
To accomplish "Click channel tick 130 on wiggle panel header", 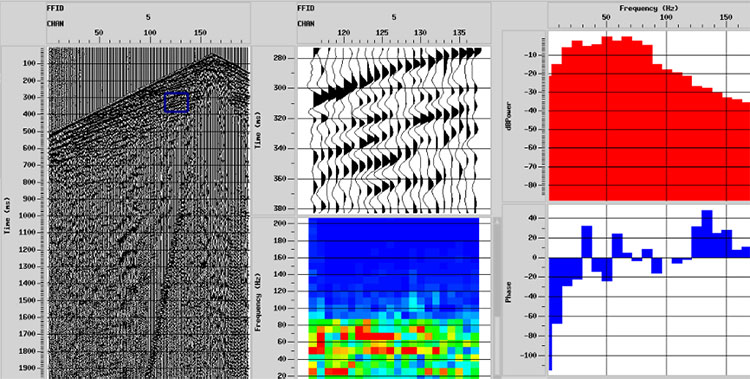I will coord(420,33).
